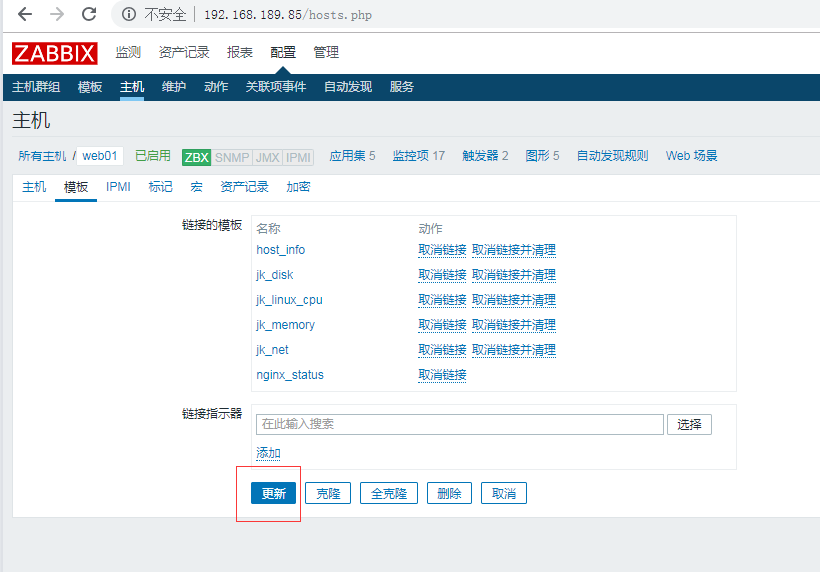The image size is (820, 572).
Task: Open the 配置 top menu
Action: (283, 52)
